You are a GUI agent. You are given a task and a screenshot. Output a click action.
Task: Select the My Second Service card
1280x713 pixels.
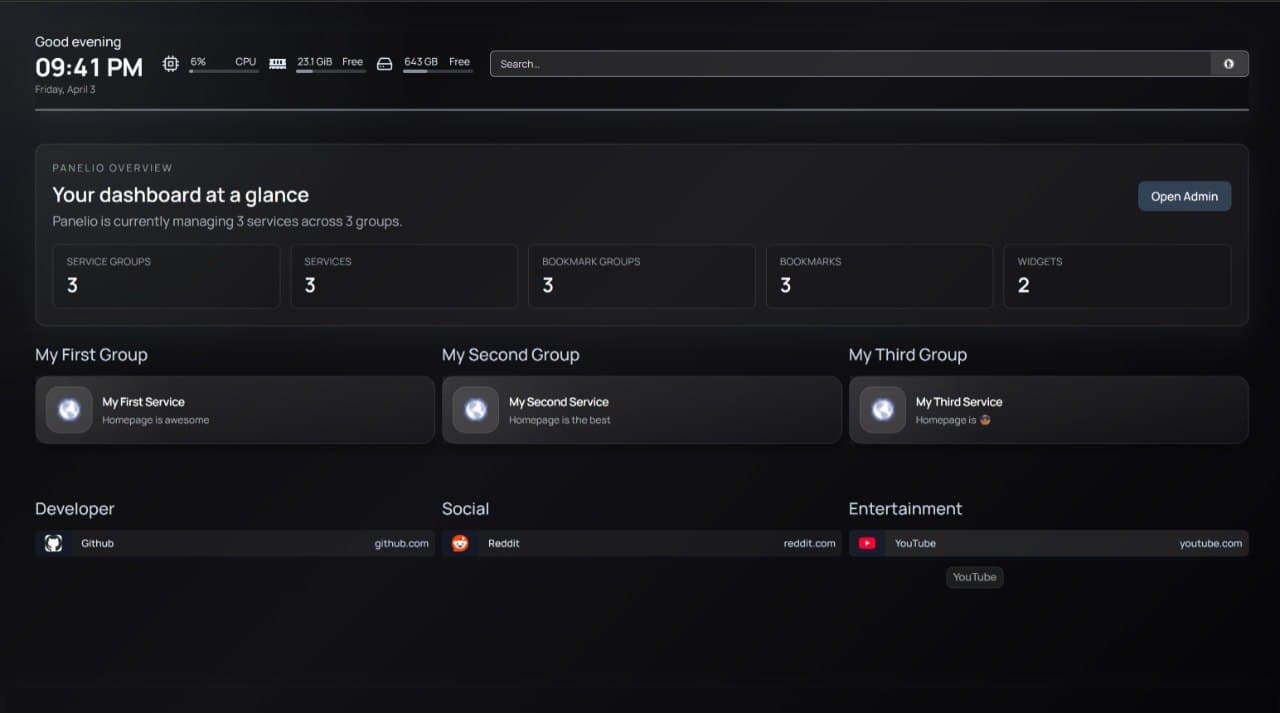pos(641,410)
